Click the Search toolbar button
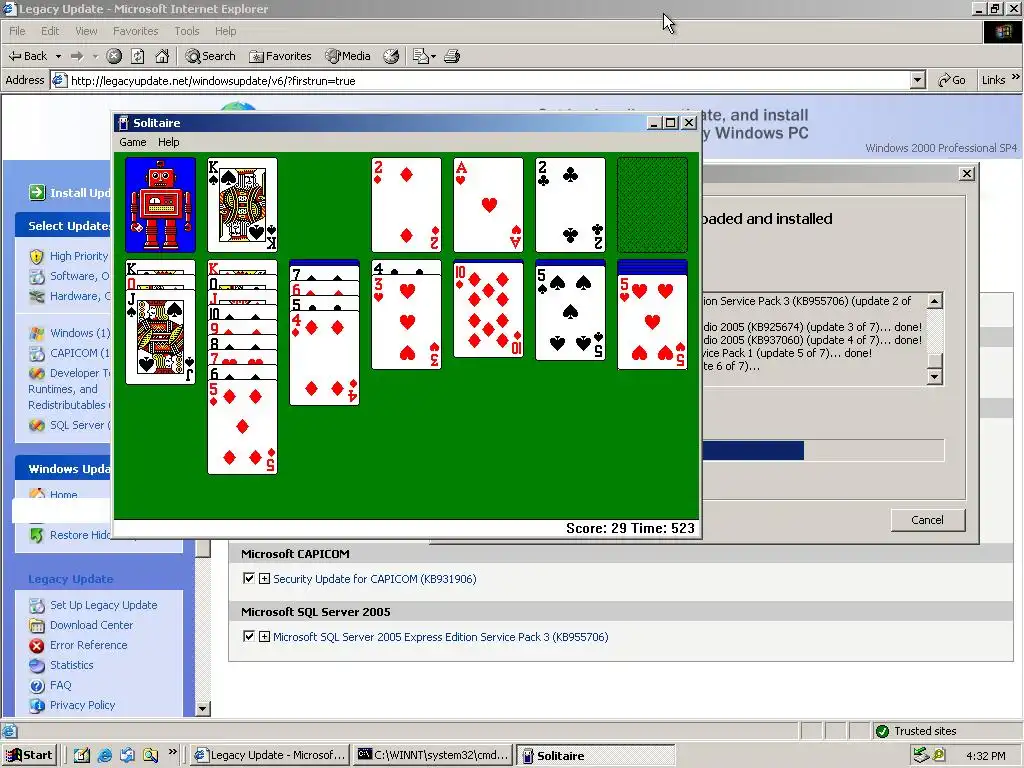This screenshot has width=1024, height=768. (210, 56)
